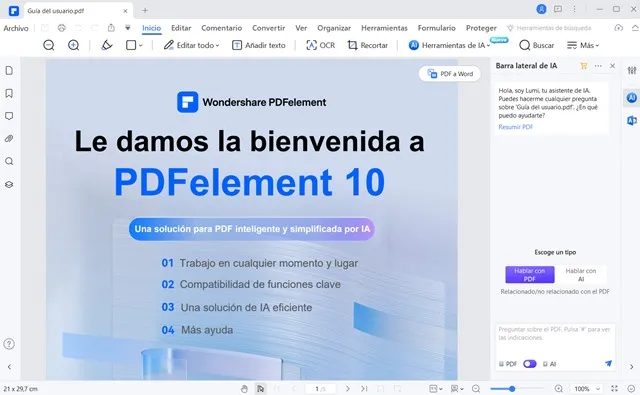Viewport: 640px width, 395px height.
Task: Click the Buscar search tool
Action: click(537, 45)
